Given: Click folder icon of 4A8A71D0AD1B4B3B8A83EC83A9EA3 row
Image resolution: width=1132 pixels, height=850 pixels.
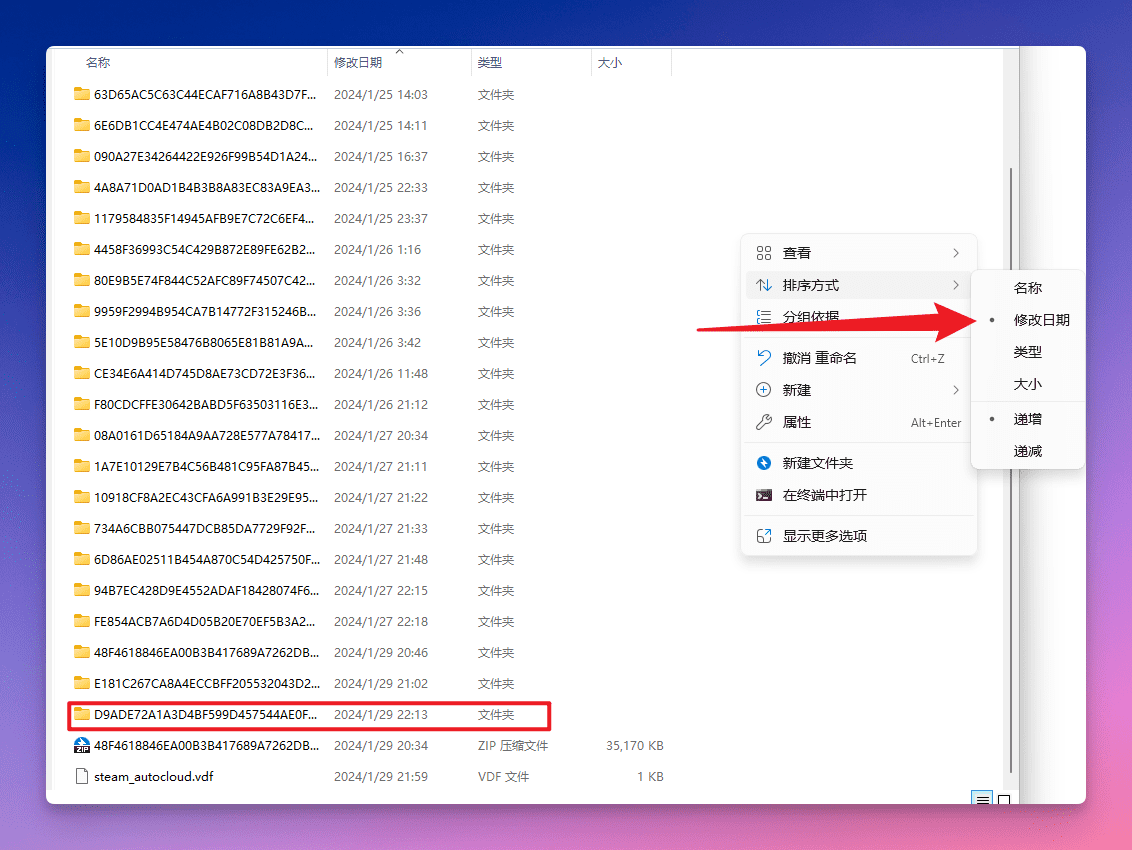Looking at the screenshot, I should 82,187.
